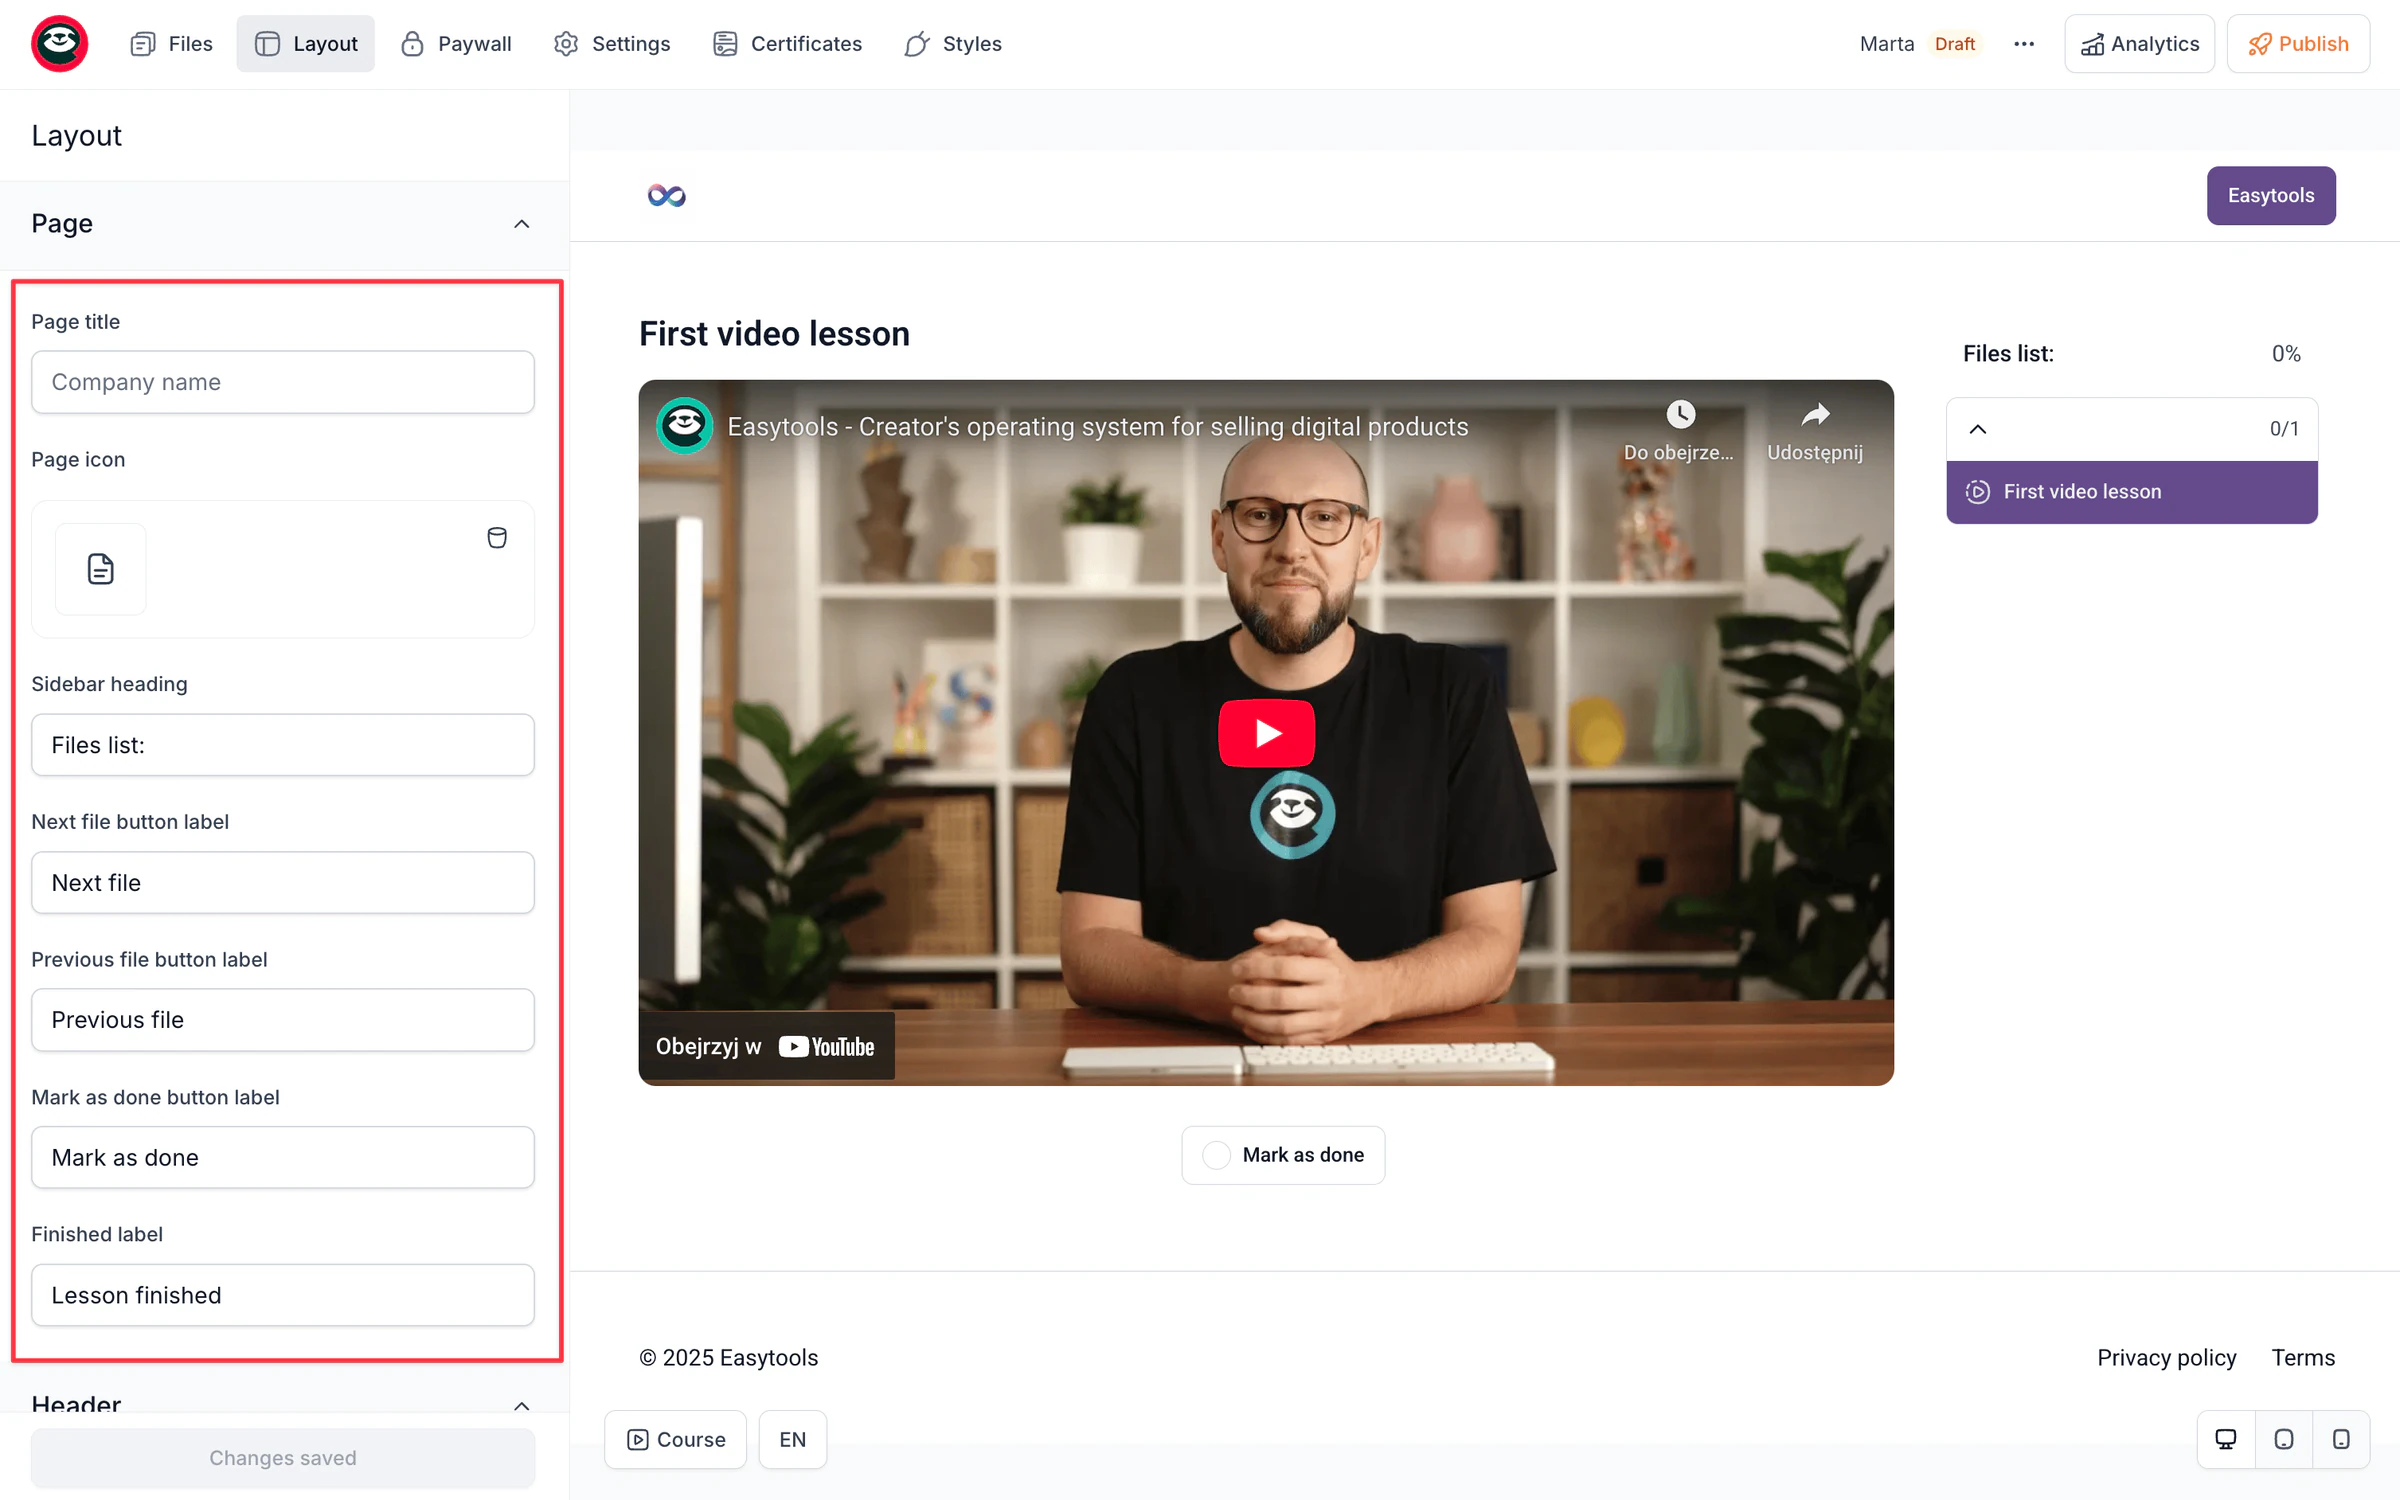The height and width of the screenshot is (1500, 2400).
Task: Edit the Sidebar heading field
Action: 283,745
